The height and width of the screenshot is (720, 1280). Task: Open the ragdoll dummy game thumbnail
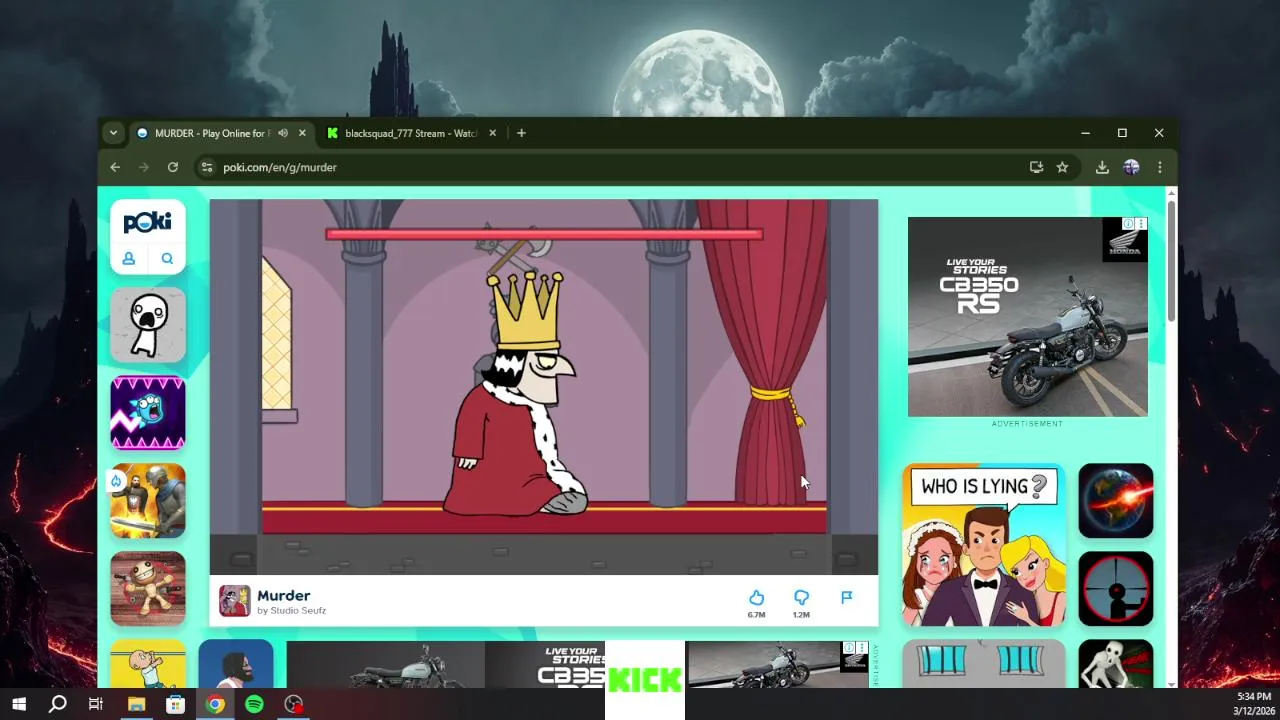tap(148, 589)
